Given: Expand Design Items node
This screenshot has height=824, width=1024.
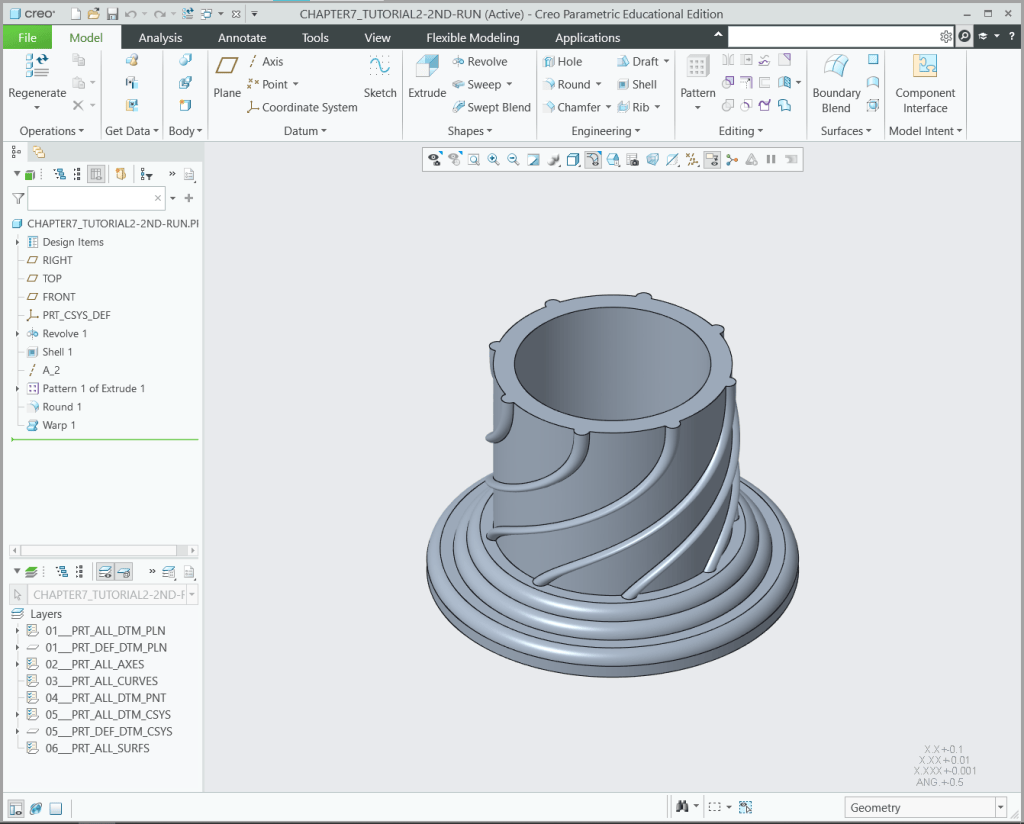Looking at the screenshot, I should click(17, 242).
